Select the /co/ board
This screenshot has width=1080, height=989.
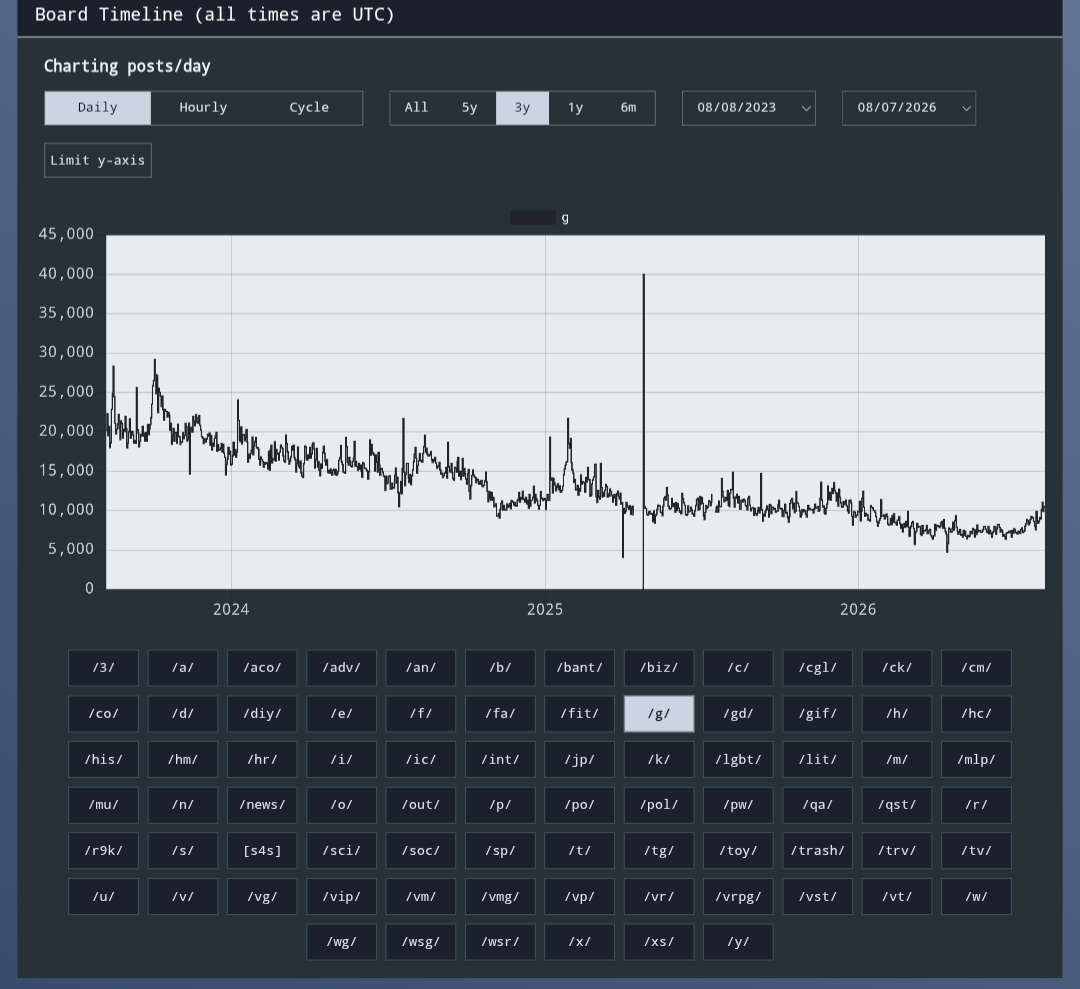point(103,714)
